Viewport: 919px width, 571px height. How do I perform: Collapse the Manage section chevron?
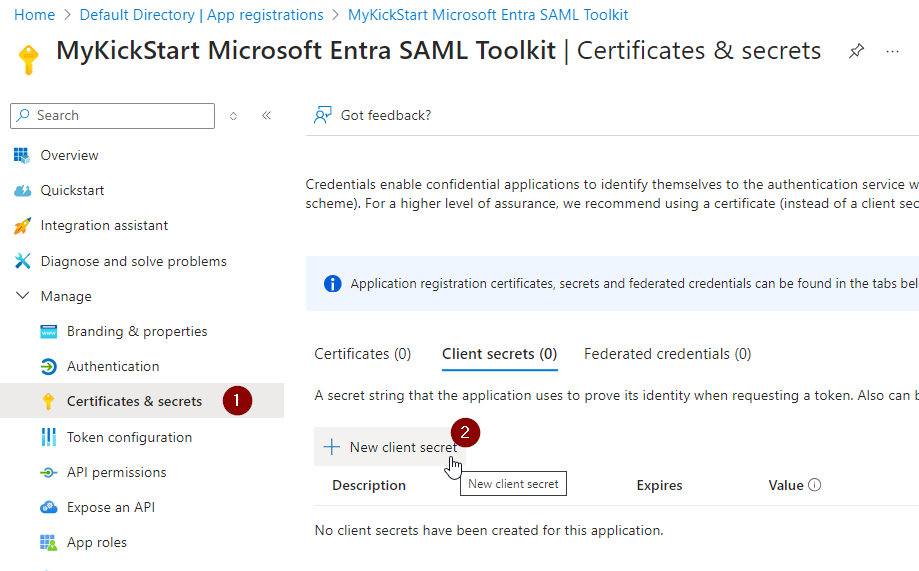click(22, 296)
